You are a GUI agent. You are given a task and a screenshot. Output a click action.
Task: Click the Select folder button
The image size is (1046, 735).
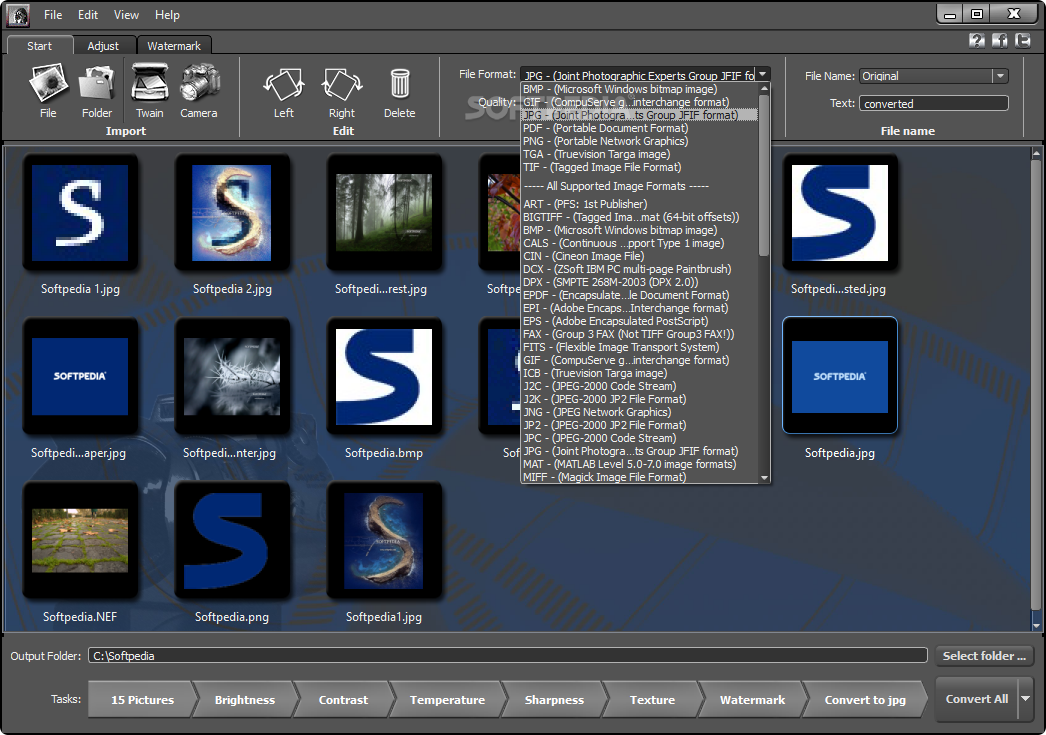point(984,656)
